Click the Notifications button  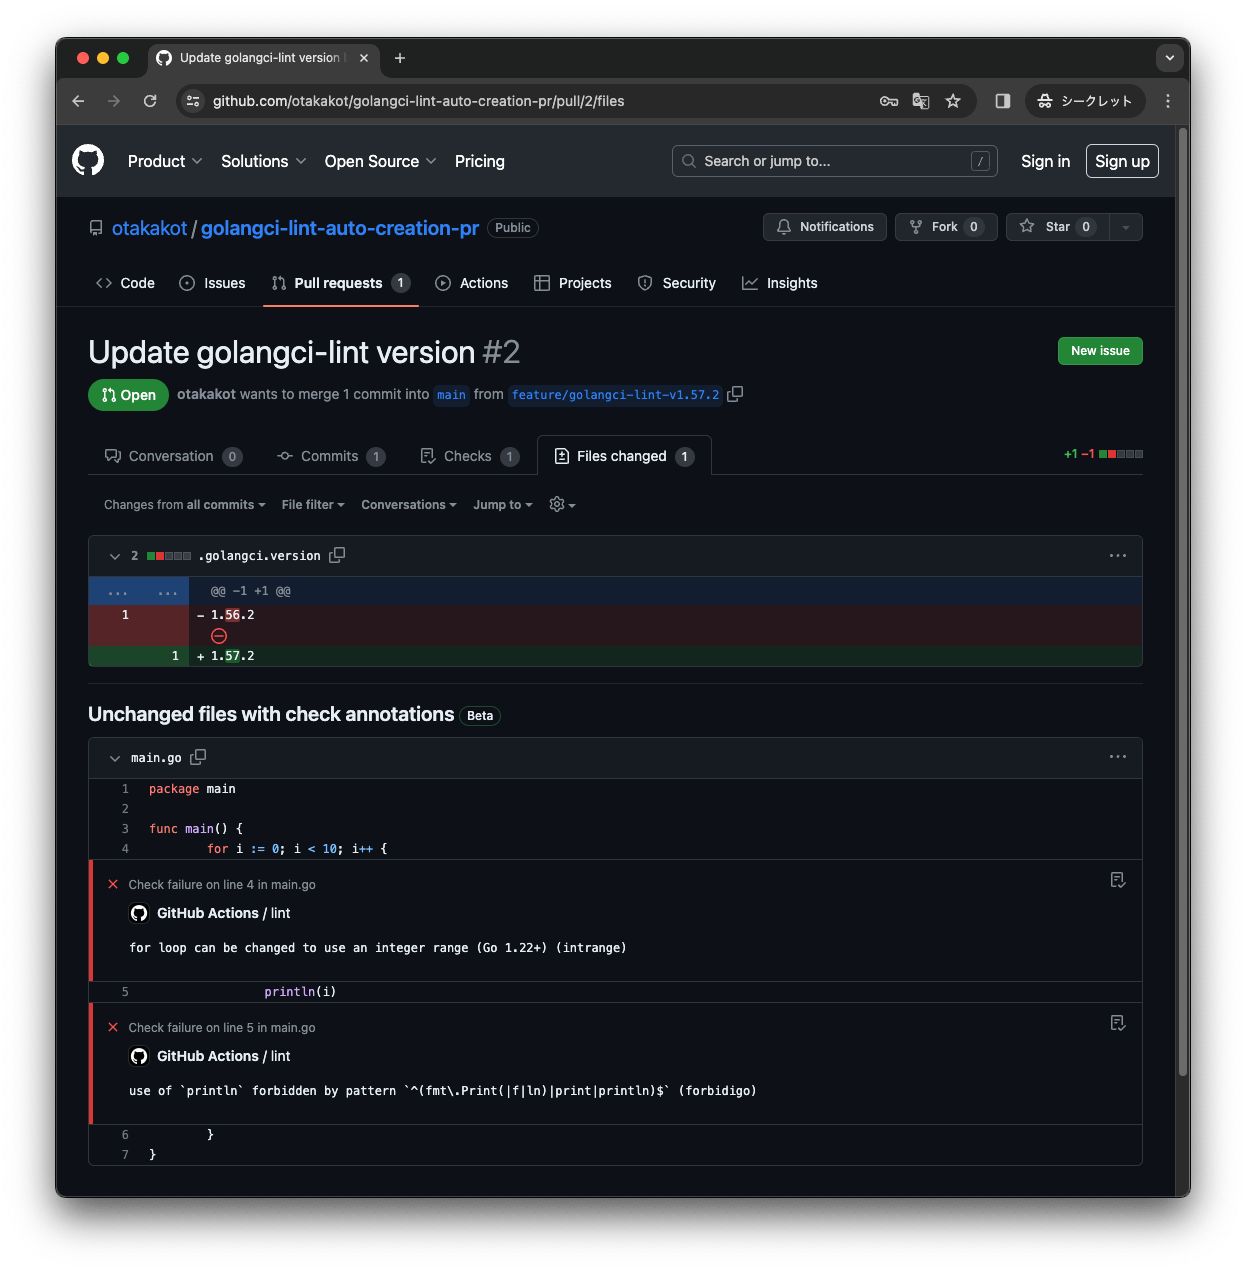coord(825,227)
